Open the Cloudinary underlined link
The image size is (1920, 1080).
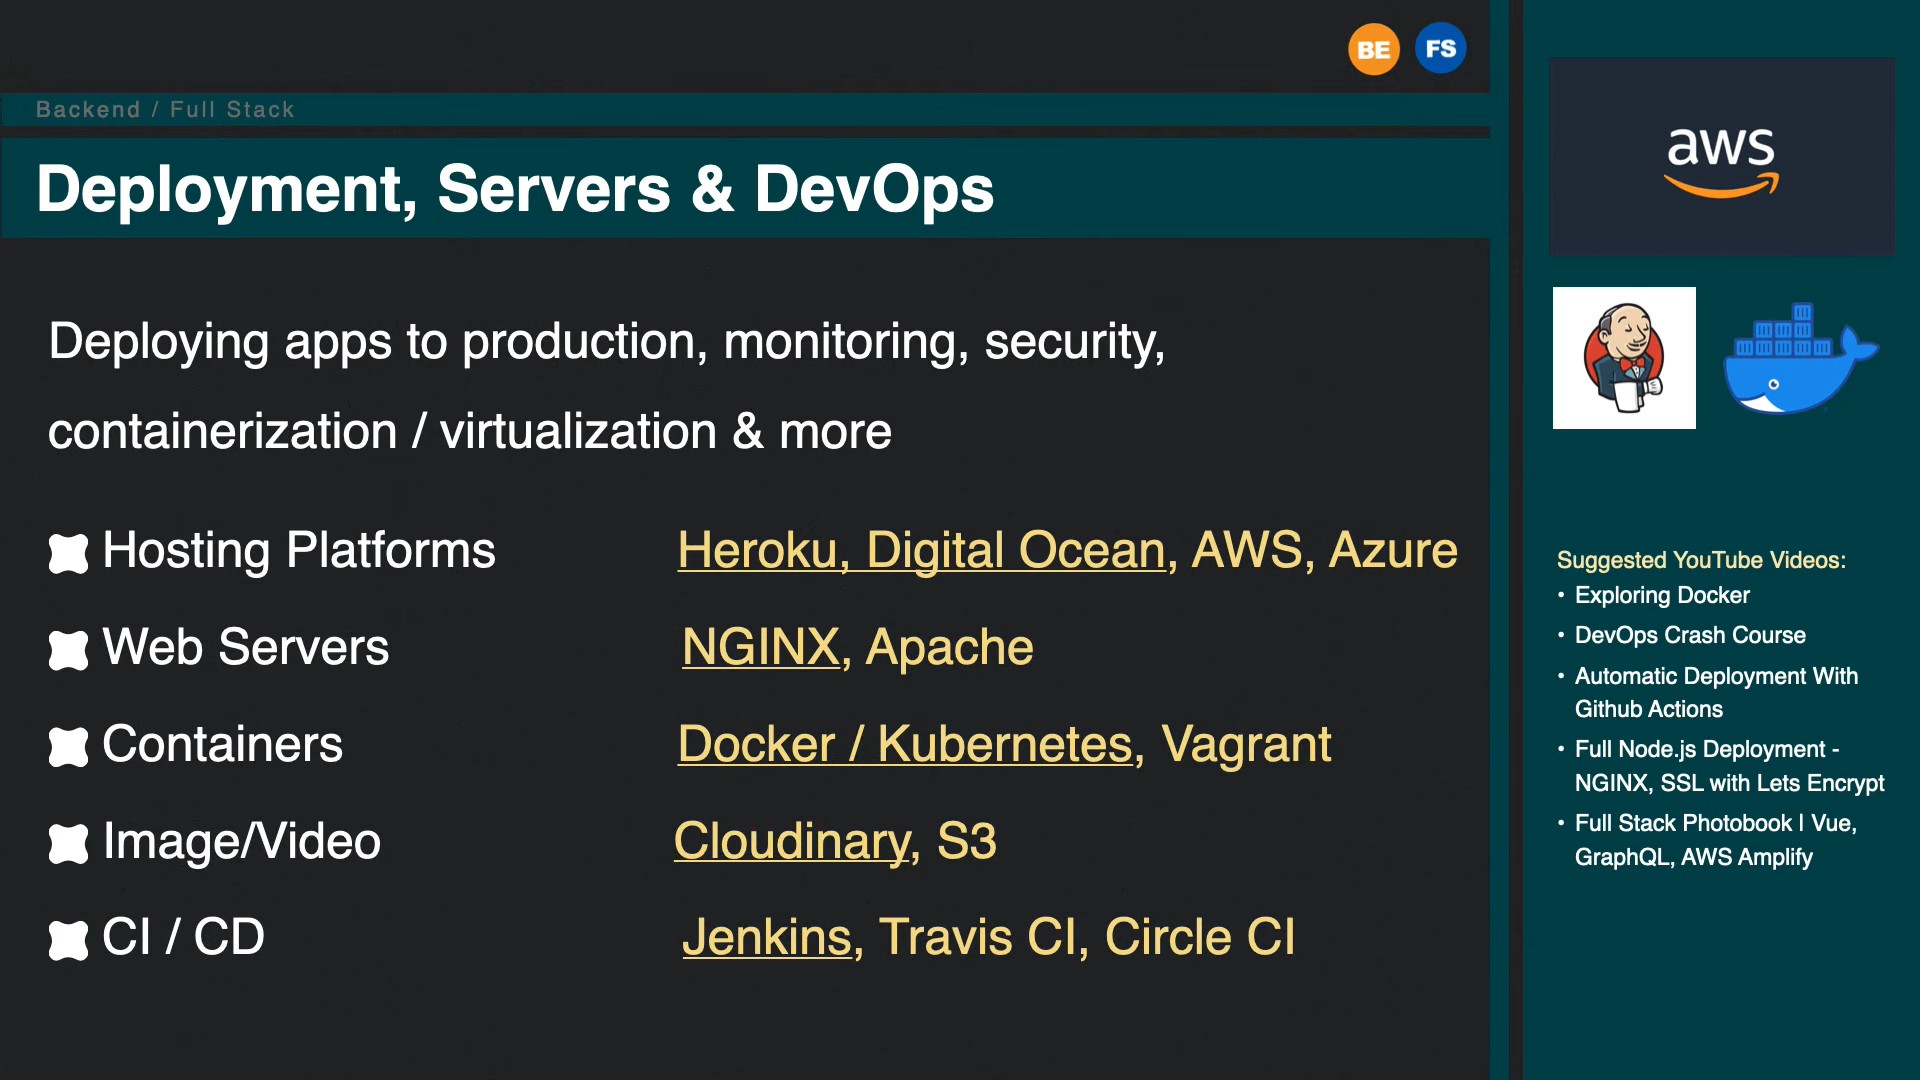792,841
